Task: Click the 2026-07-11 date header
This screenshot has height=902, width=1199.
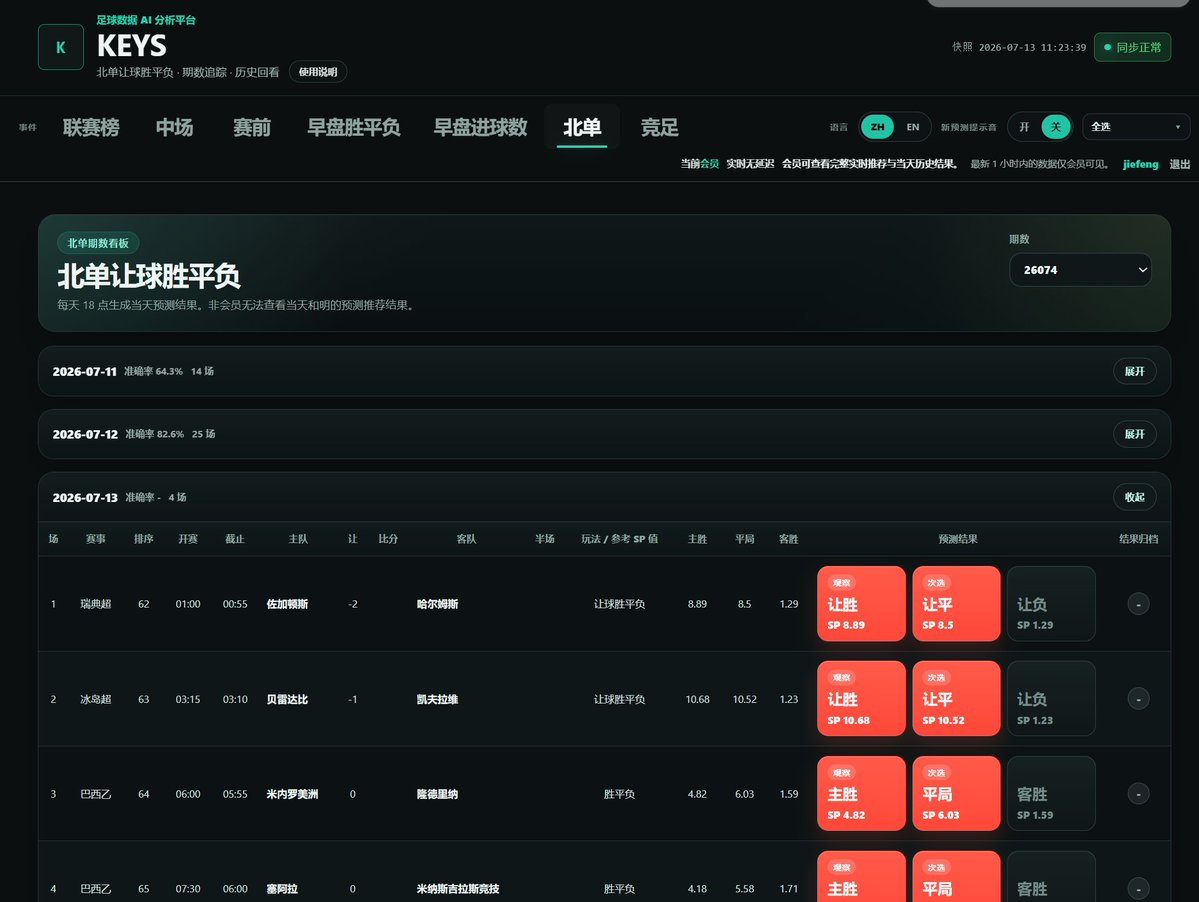Action: (x=84, y=372)
